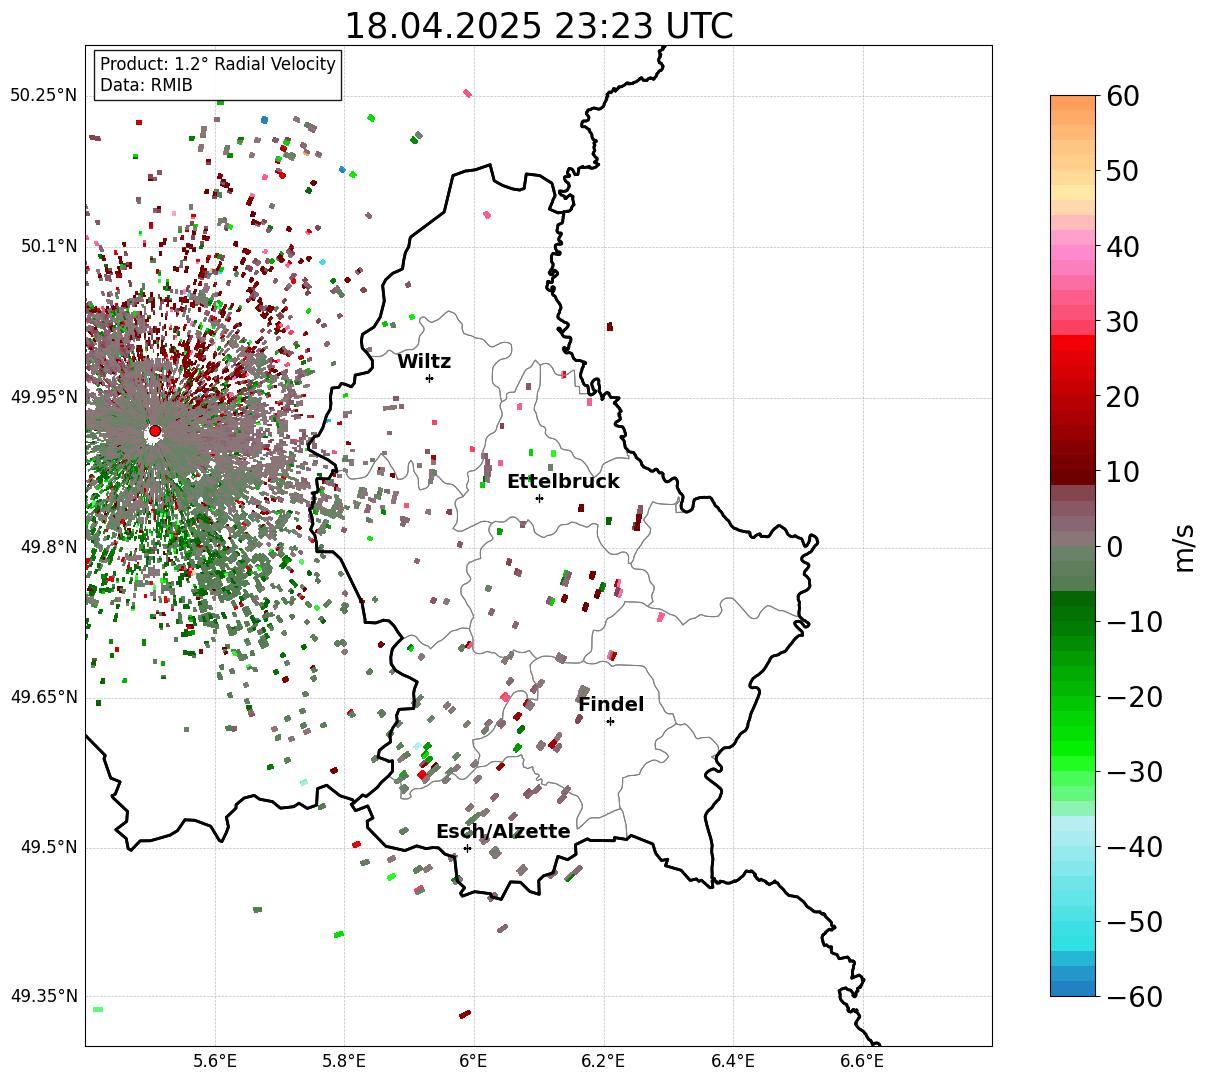Click the 50.25°N latitude tick label
This screenshot has width=1207, height=1081.
point(43,96)
